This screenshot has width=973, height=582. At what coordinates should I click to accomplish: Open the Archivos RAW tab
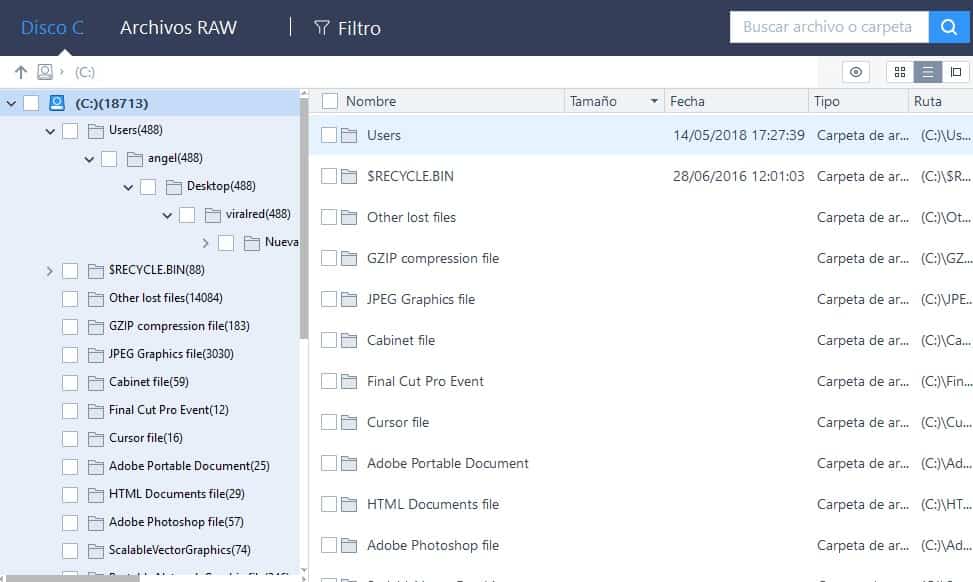(x=178, y=28)
